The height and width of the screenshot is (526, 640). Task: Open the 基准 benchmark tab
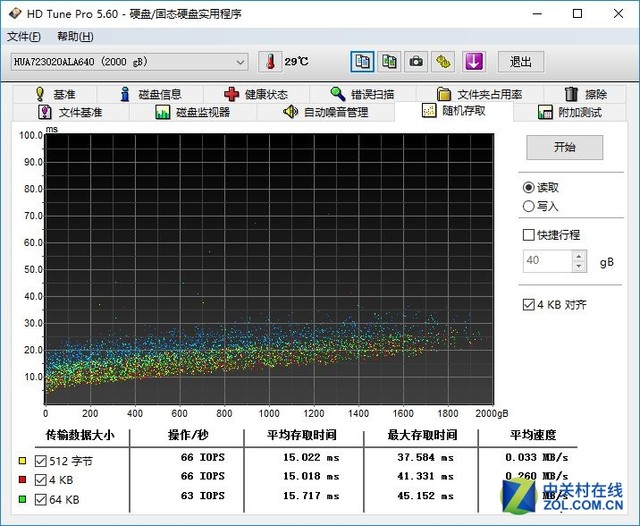(x=56, y=94)
